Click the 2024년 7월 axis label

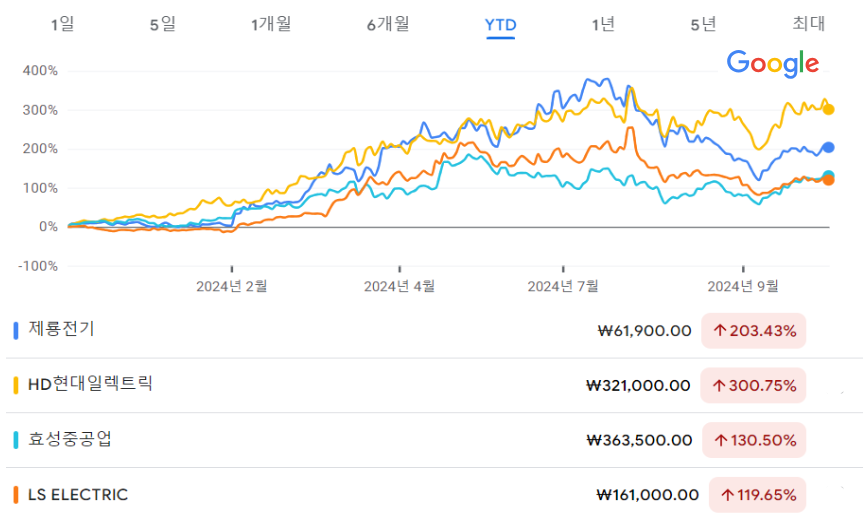tap(563, 286)
